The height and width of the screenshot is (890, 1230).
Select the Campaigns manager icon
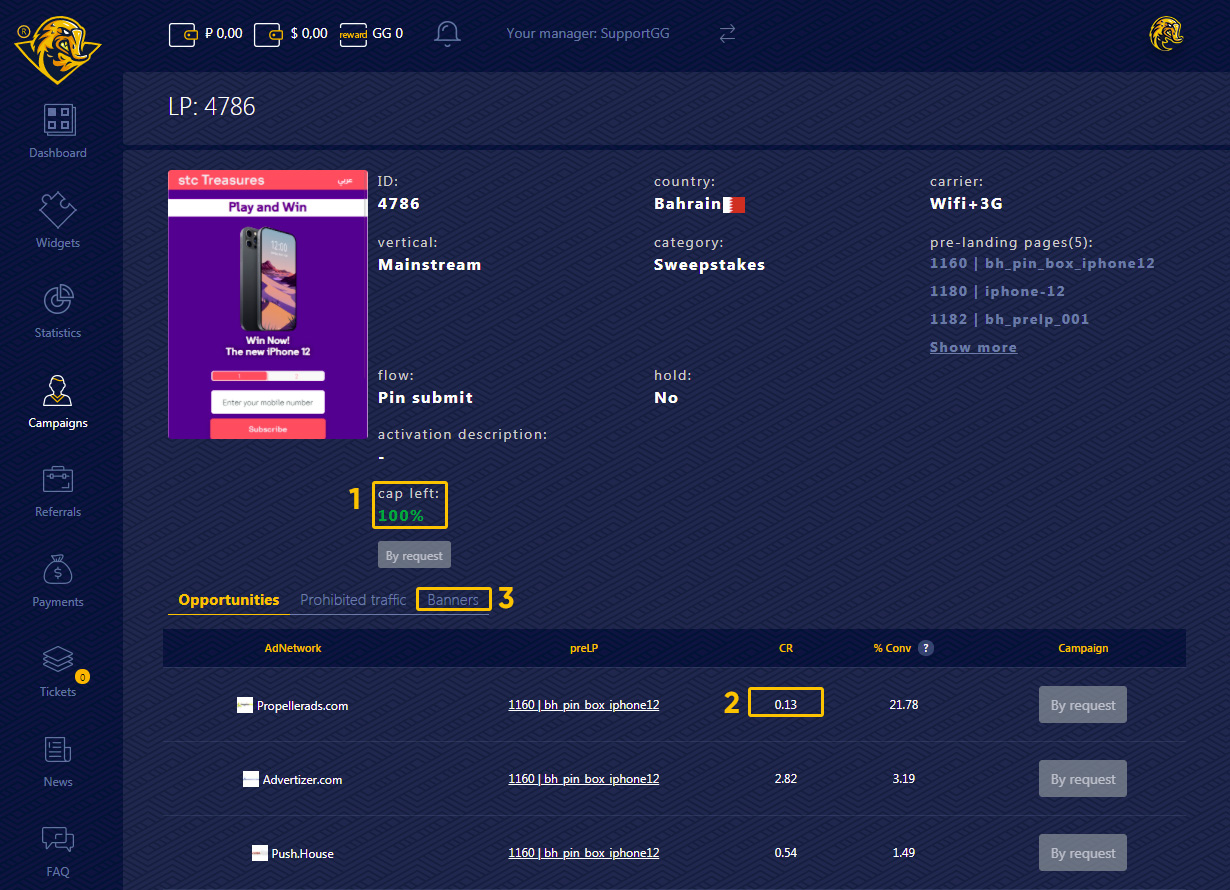[58, 390]
